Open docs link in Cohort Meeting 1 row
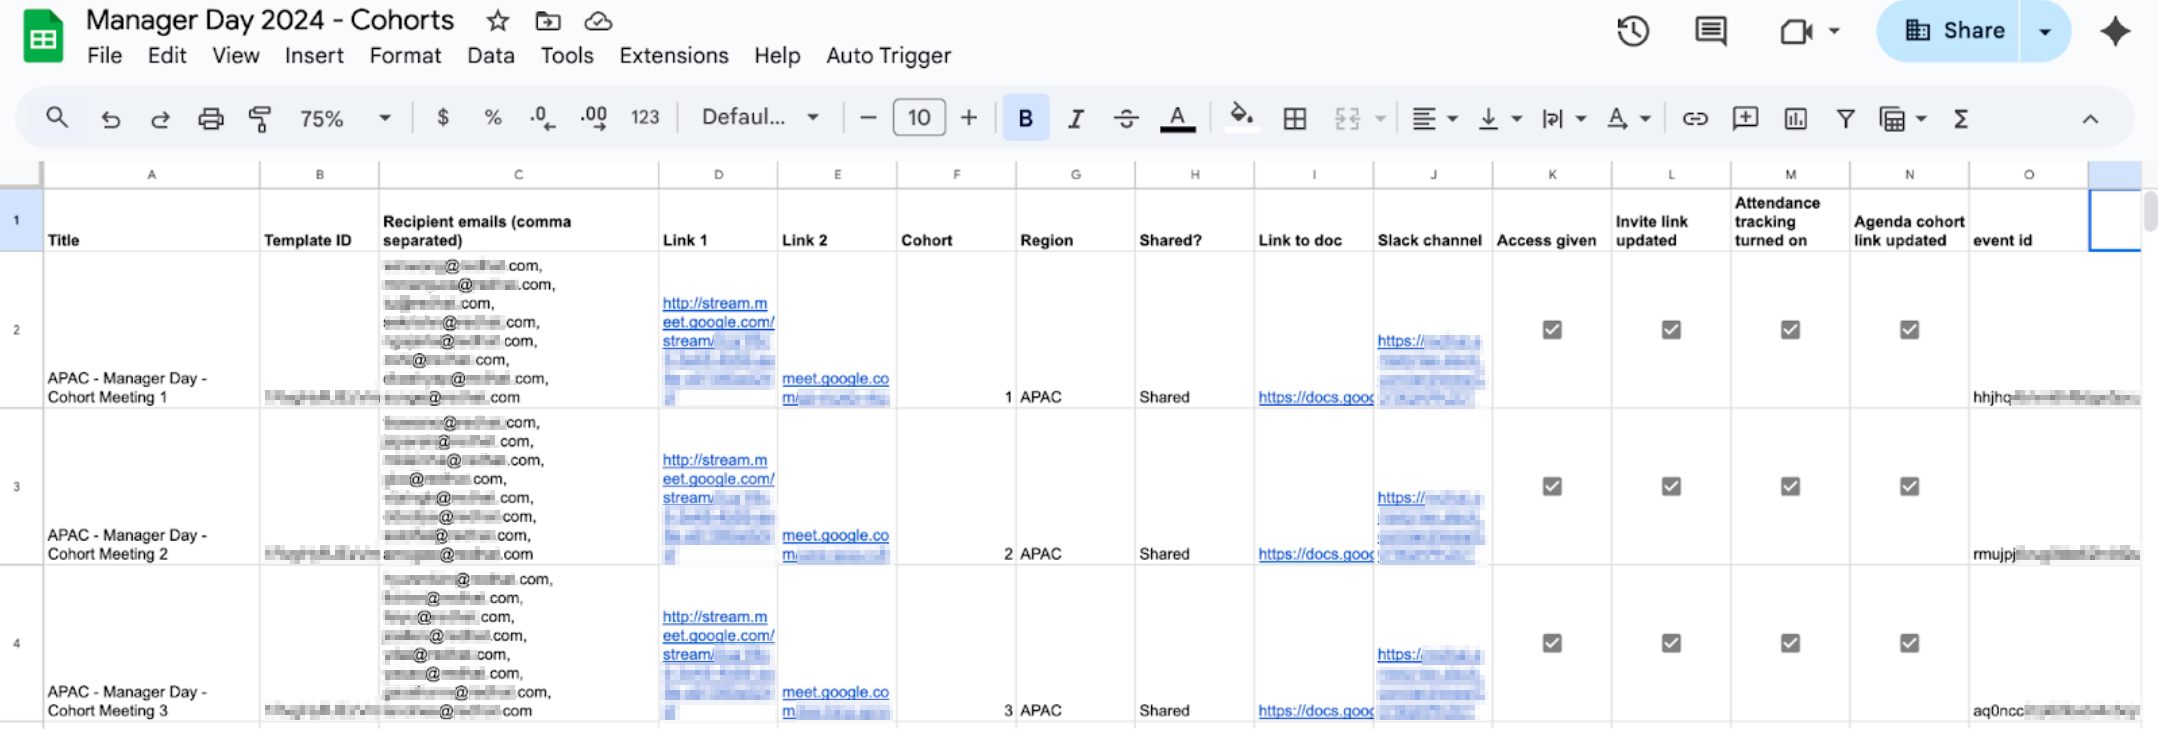This screenshot has height=737, width=2166. click(x=1315, y=398)
